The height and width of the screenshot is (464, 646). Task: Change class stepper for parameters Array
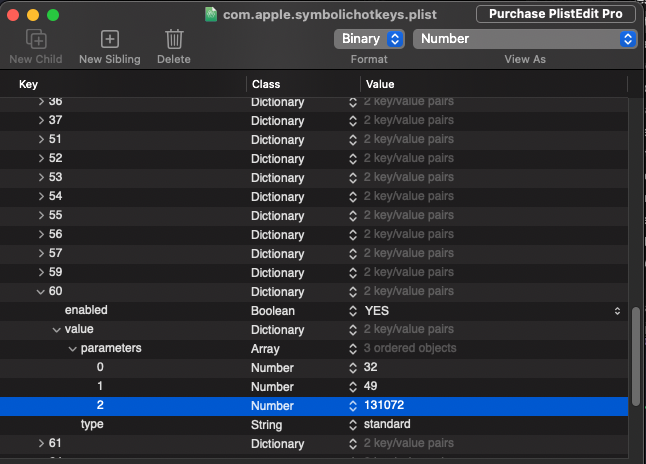[x=353, y=349]
